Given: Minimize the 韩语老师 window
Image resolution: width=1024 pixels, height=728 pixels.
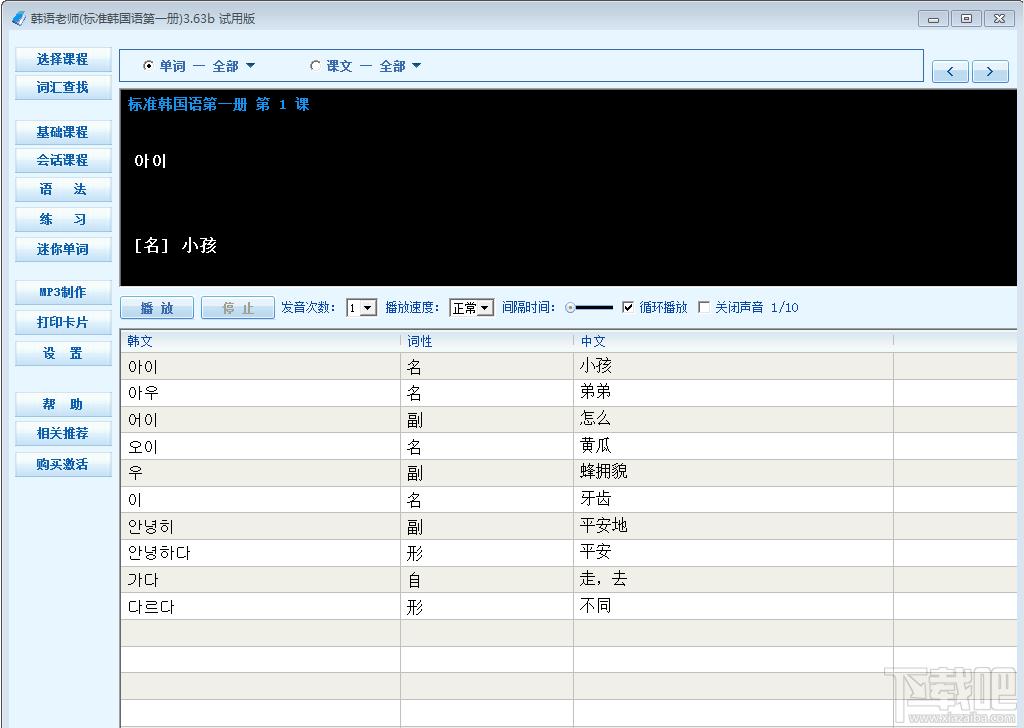Looking at the screenshot, I should (x=933, y=19).
